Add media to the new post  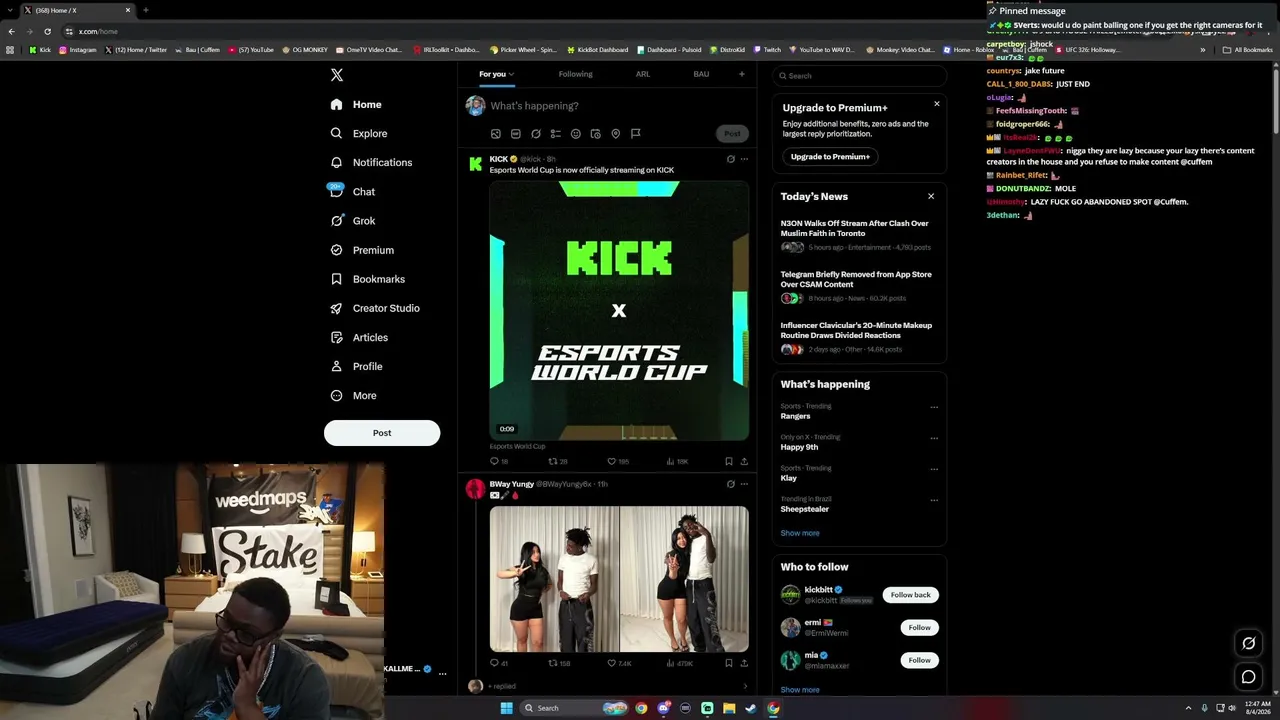tap(495, 134)
